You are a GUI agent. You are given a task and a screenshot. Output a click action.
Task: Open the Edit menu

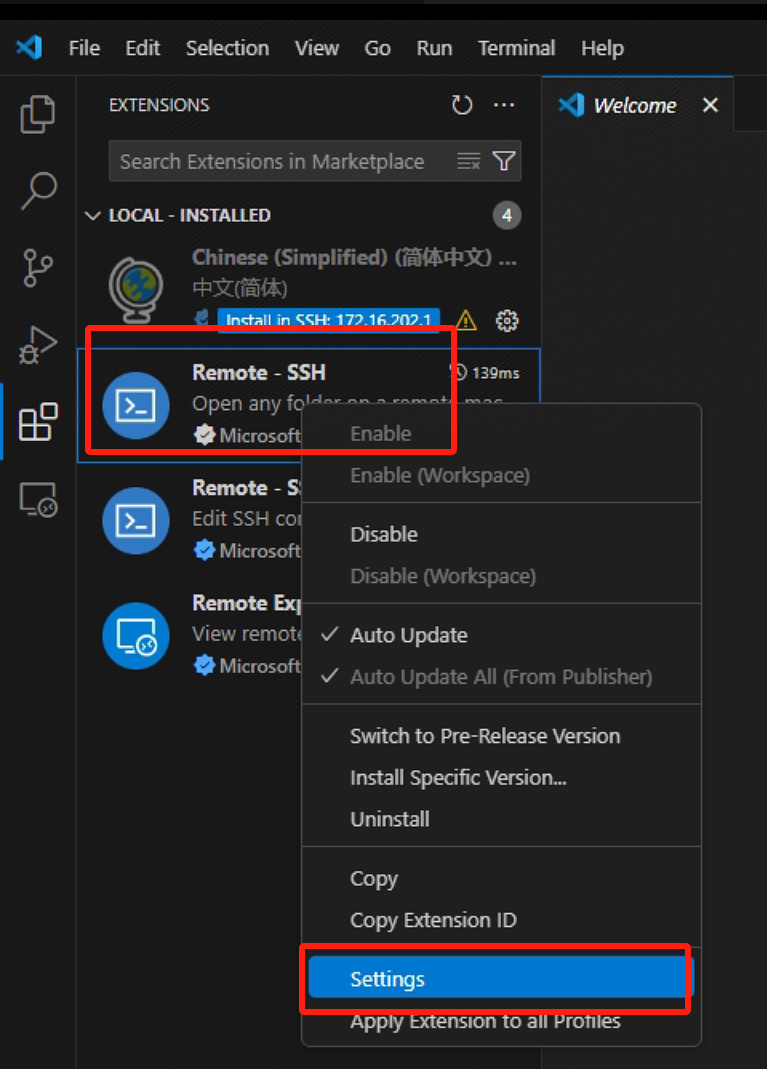[142, 48]
